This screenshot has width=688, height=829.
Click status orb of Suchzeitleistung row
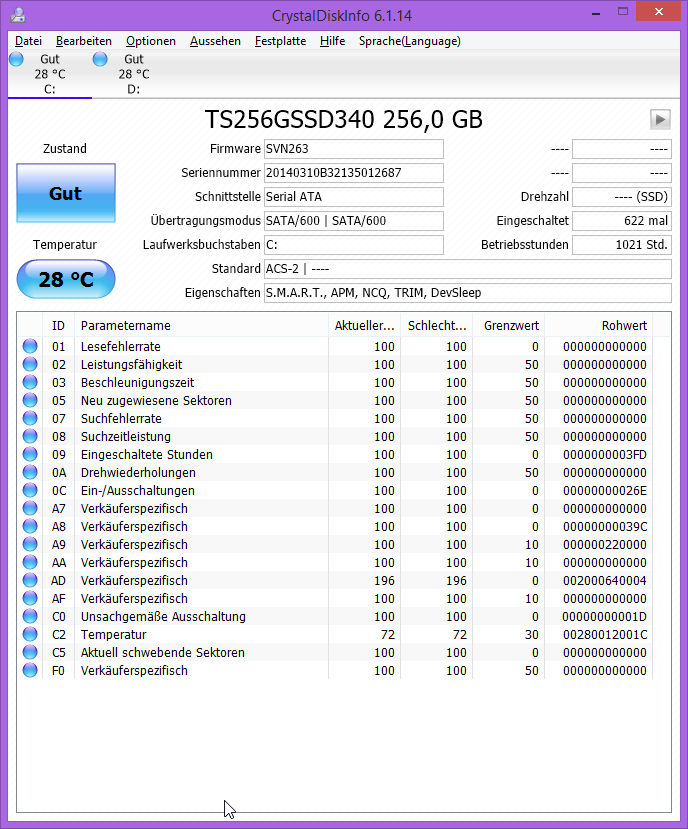tap(30, 436)
